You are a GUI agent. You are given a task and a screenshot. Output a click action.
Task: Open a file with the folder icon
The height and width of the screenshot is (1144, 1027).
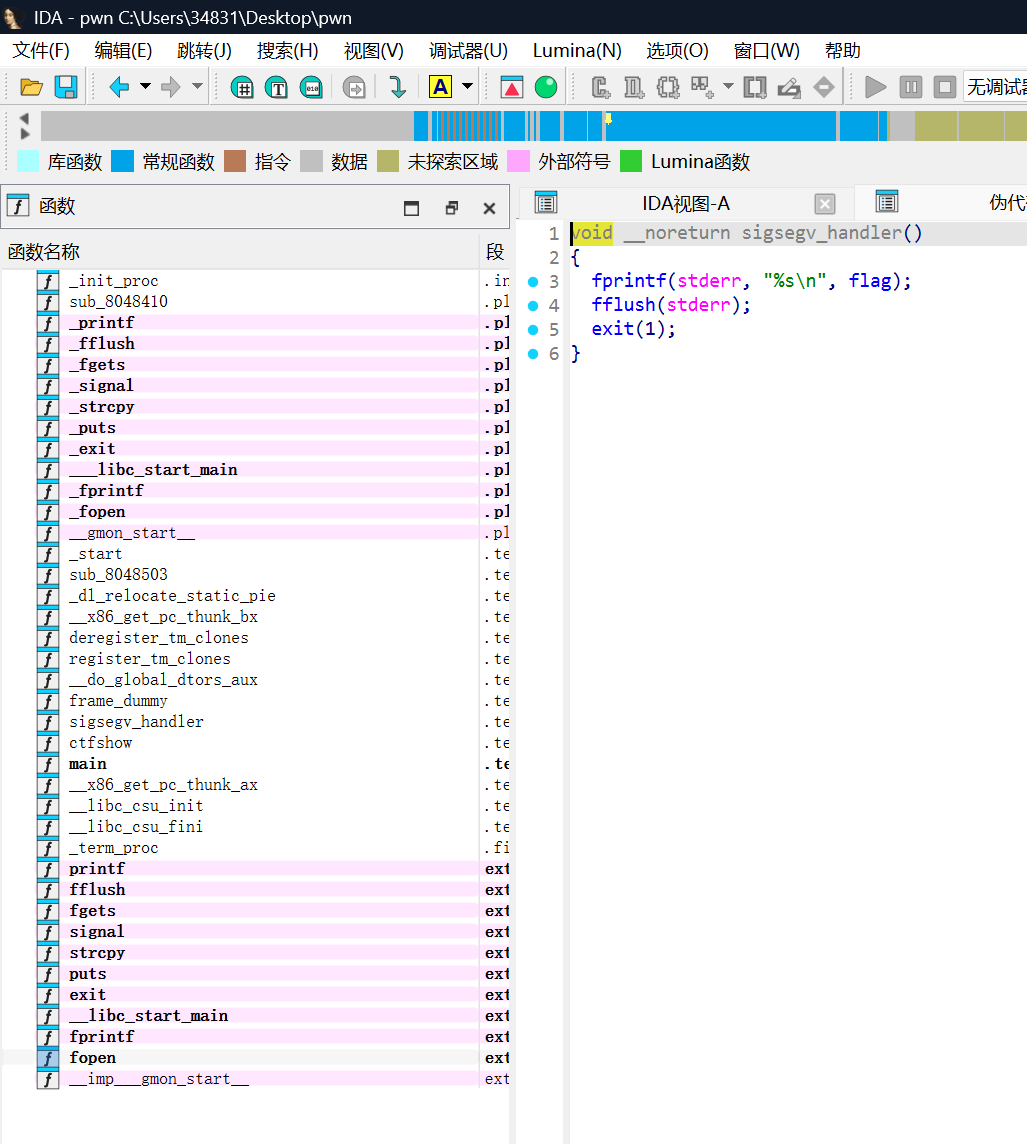pos(31,88)
